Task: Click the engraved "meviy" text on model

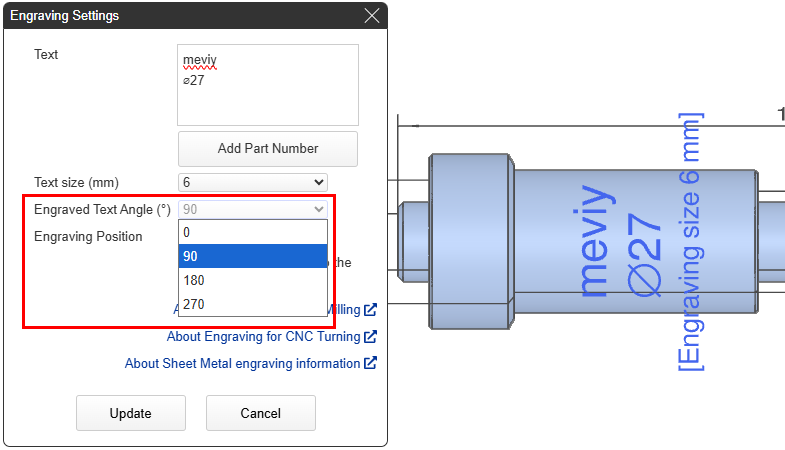Action: click(592, 241)
